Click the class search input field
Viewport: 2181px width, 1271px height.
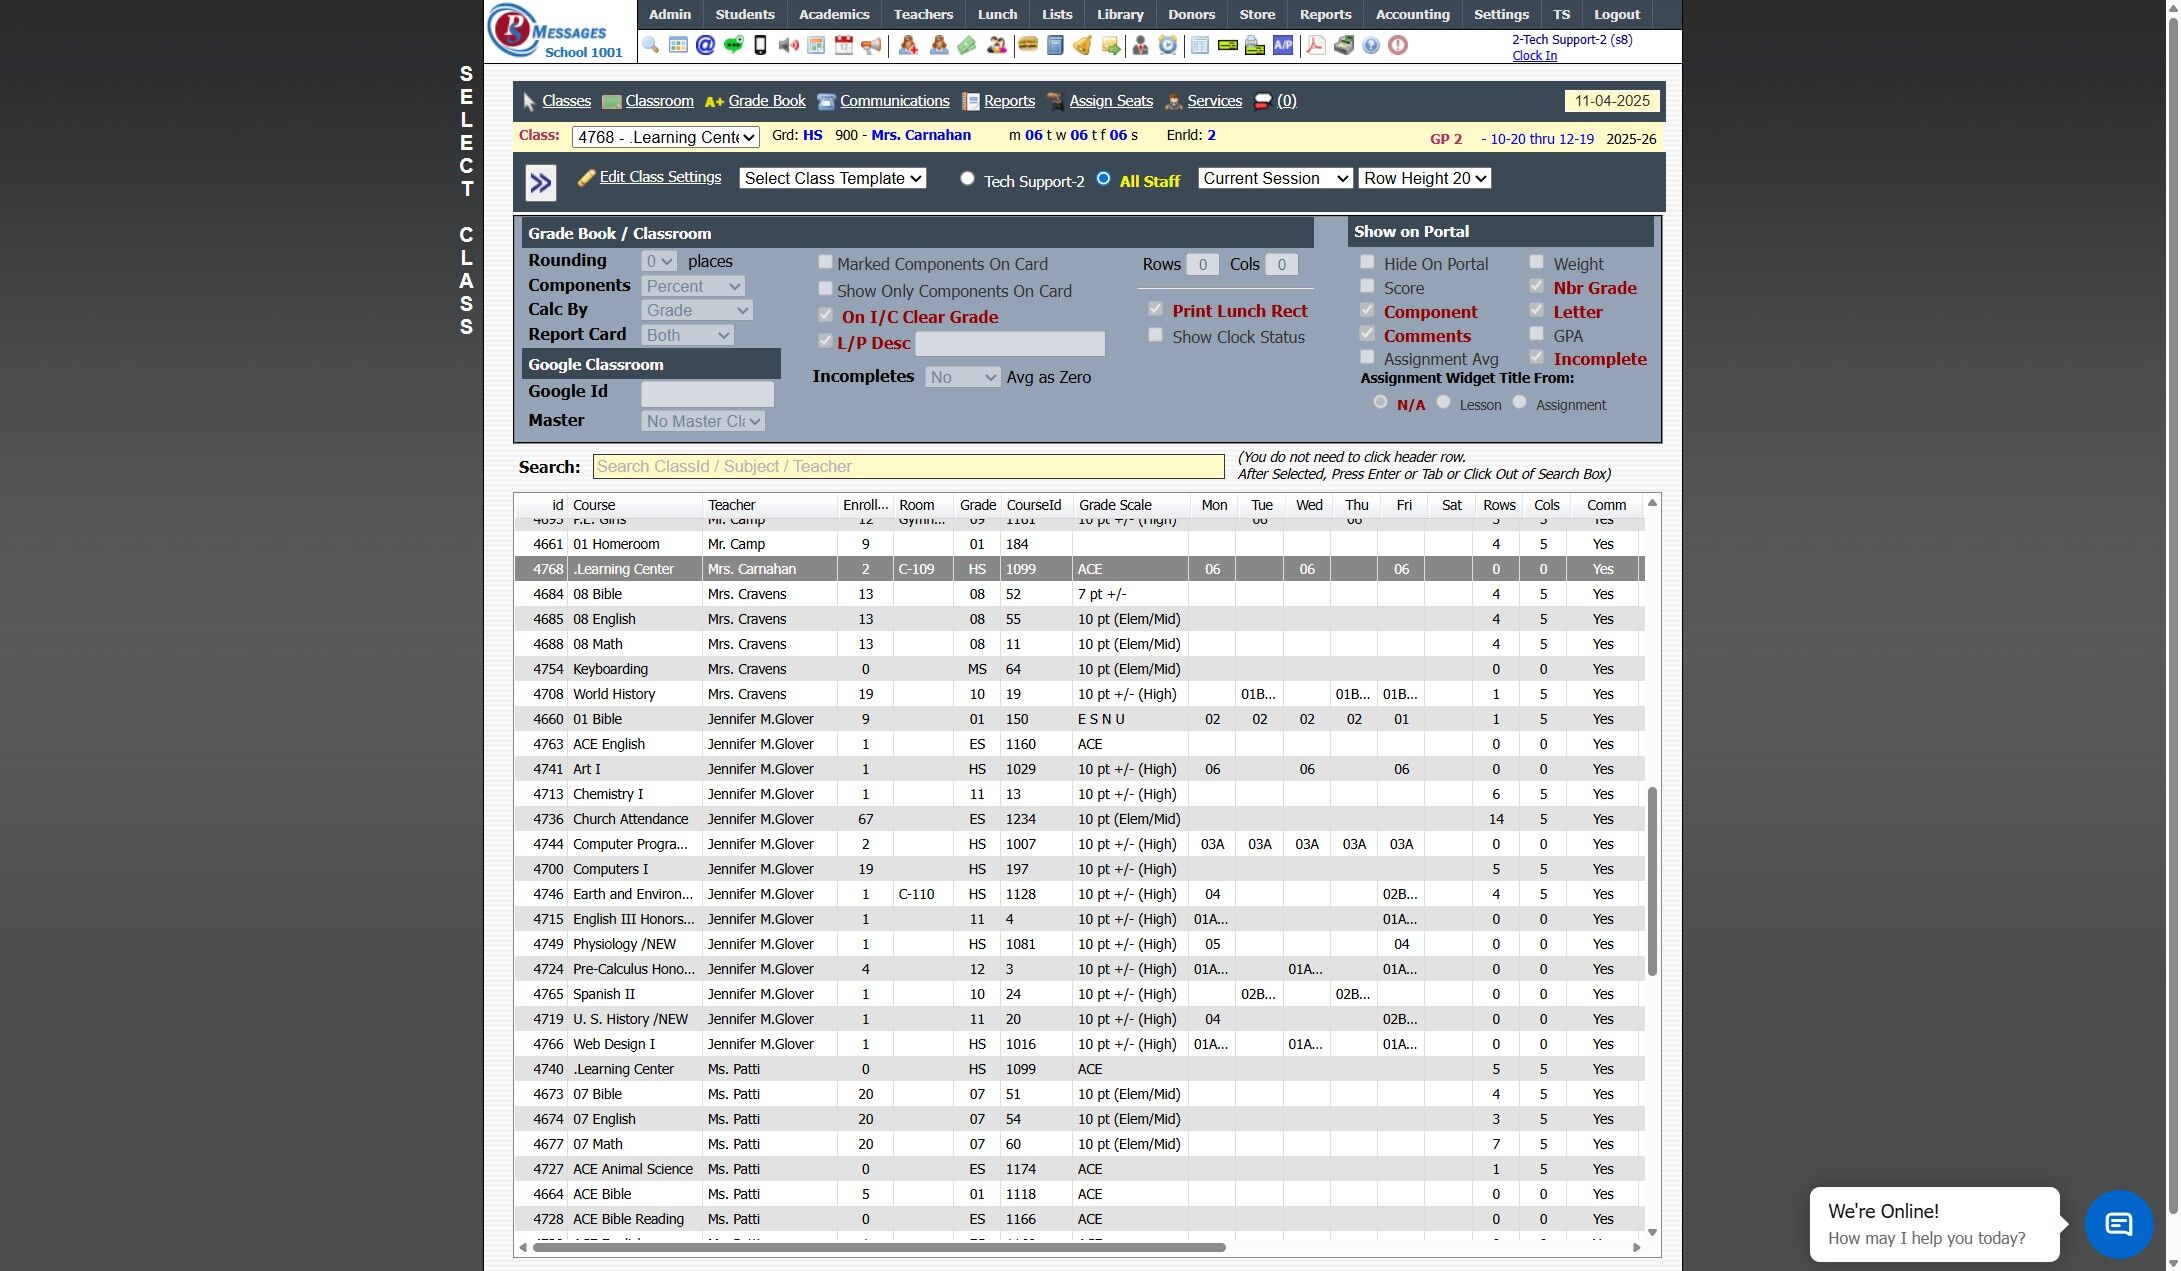pos(908,467)
